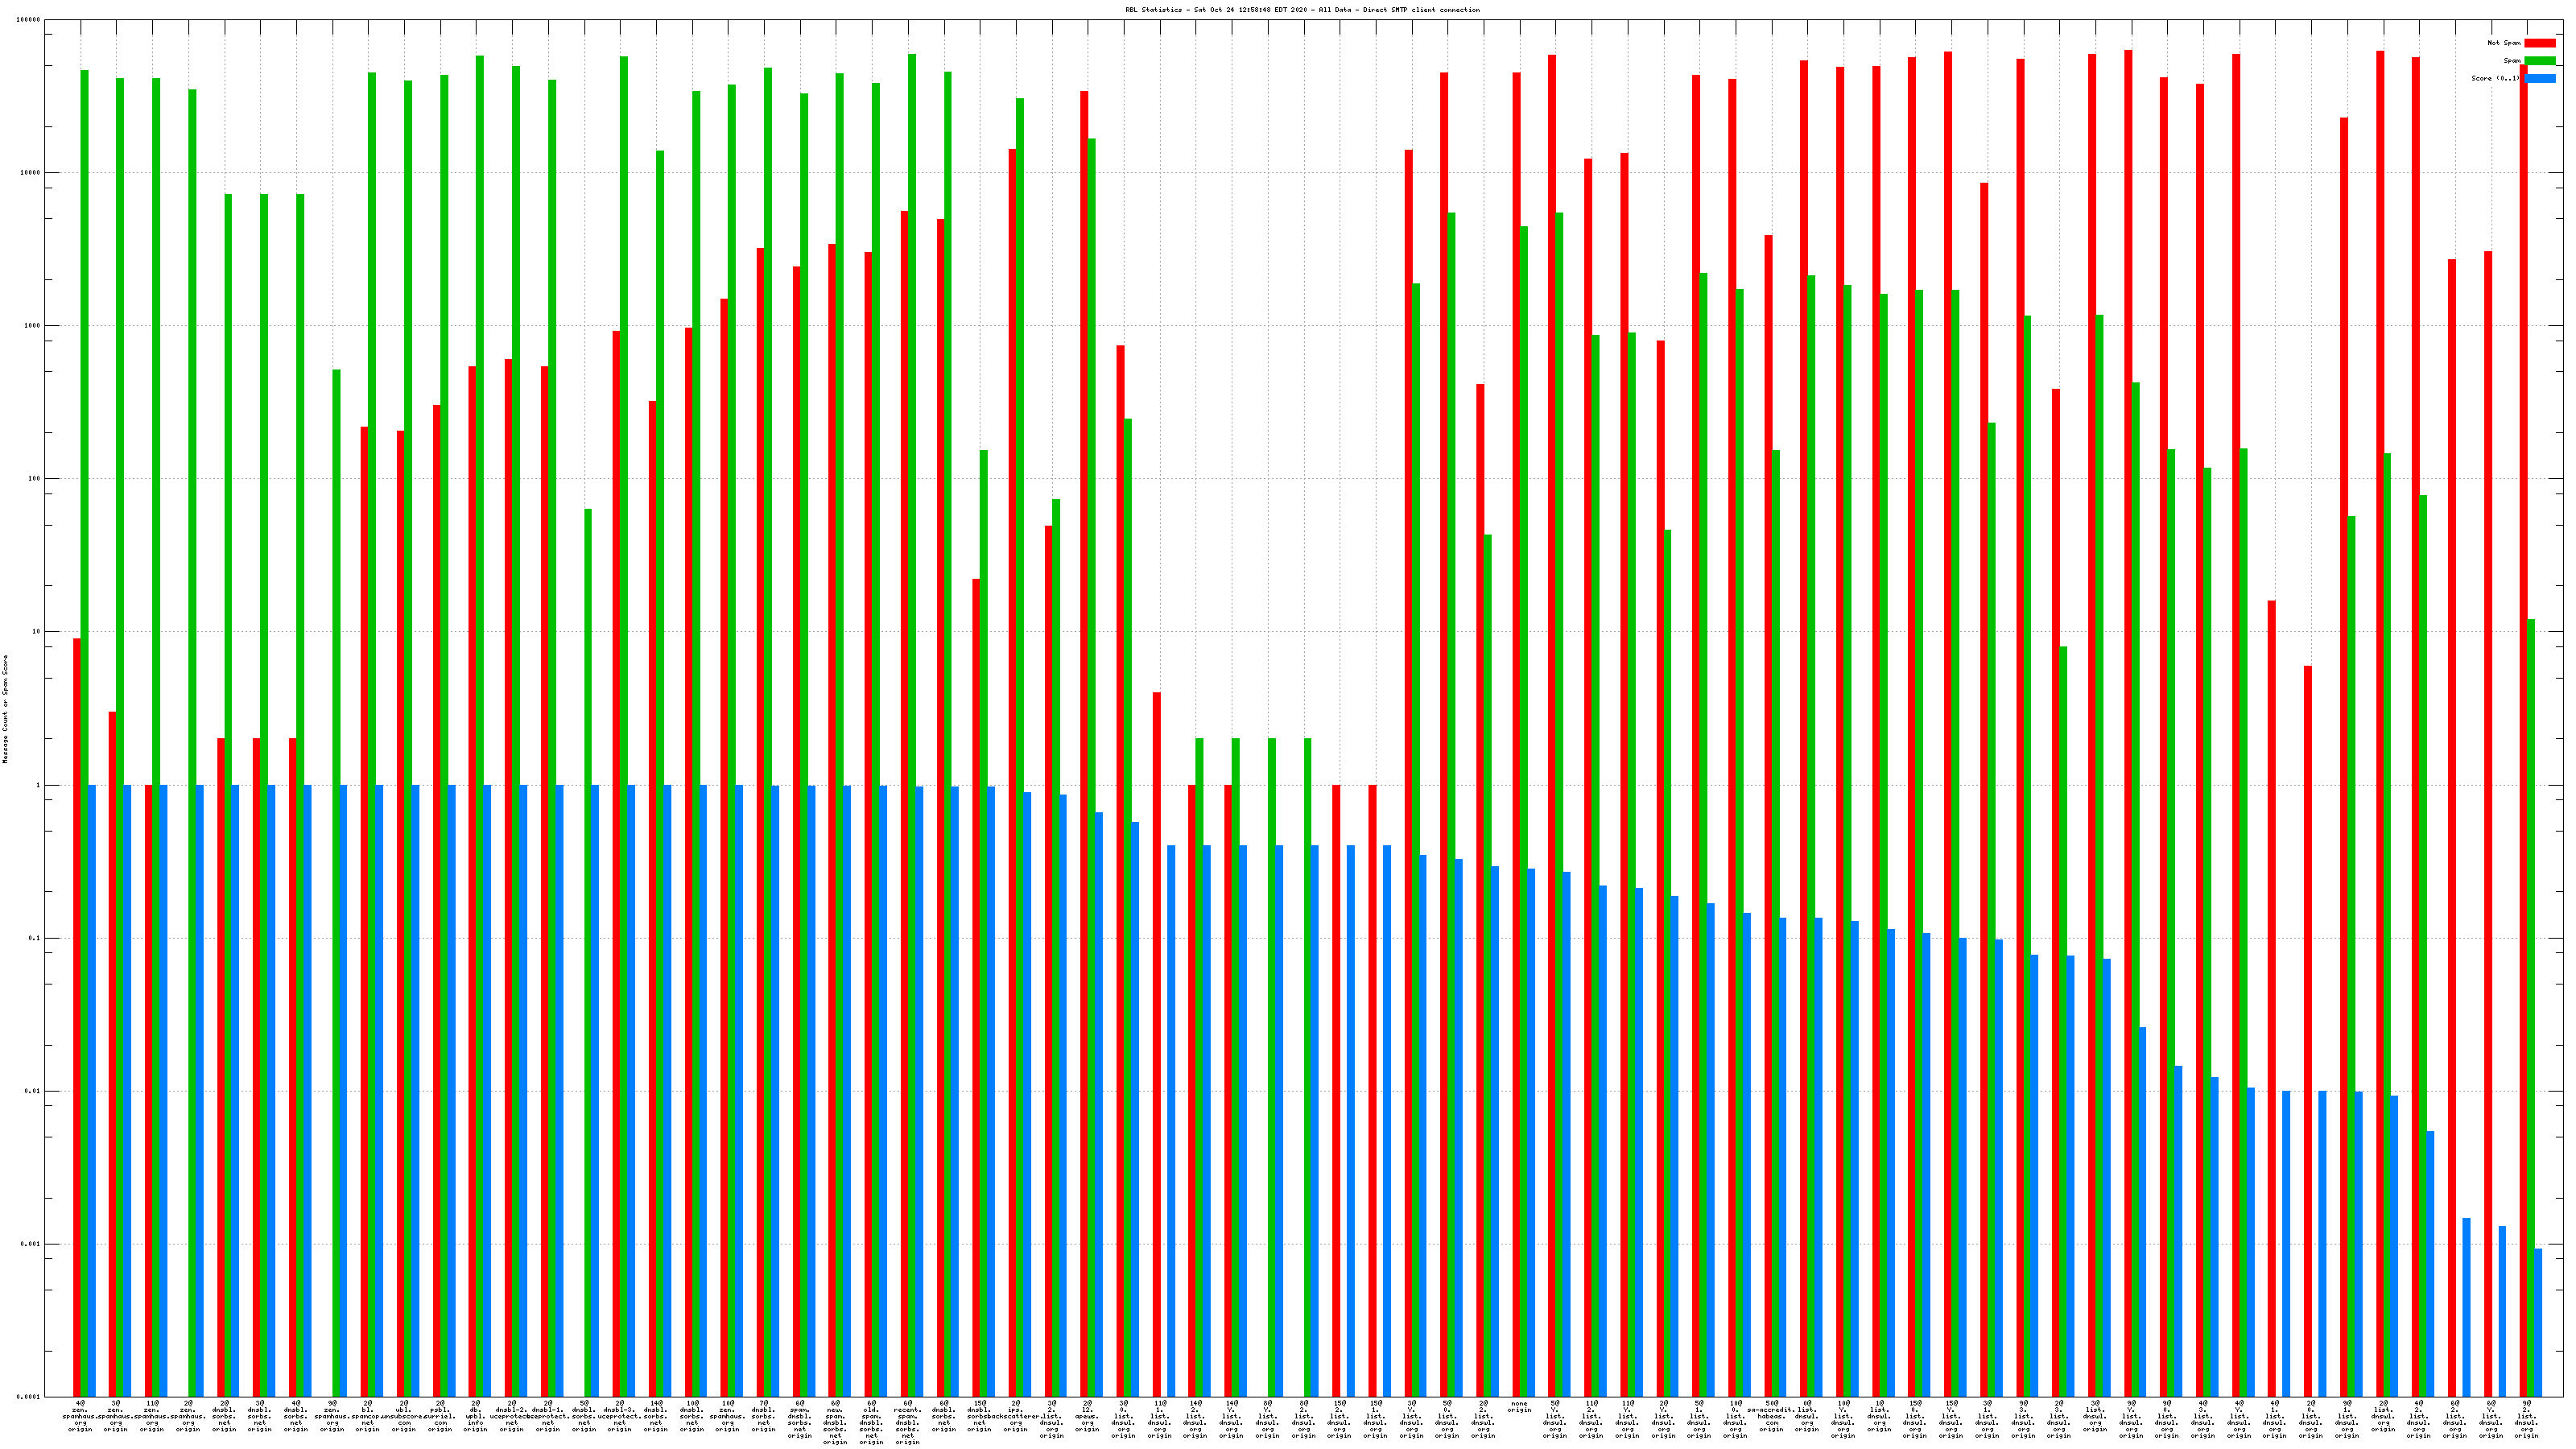Click the 0.0001 y-axis tick label
2576x1449 pixels.
click(29, 1397)
